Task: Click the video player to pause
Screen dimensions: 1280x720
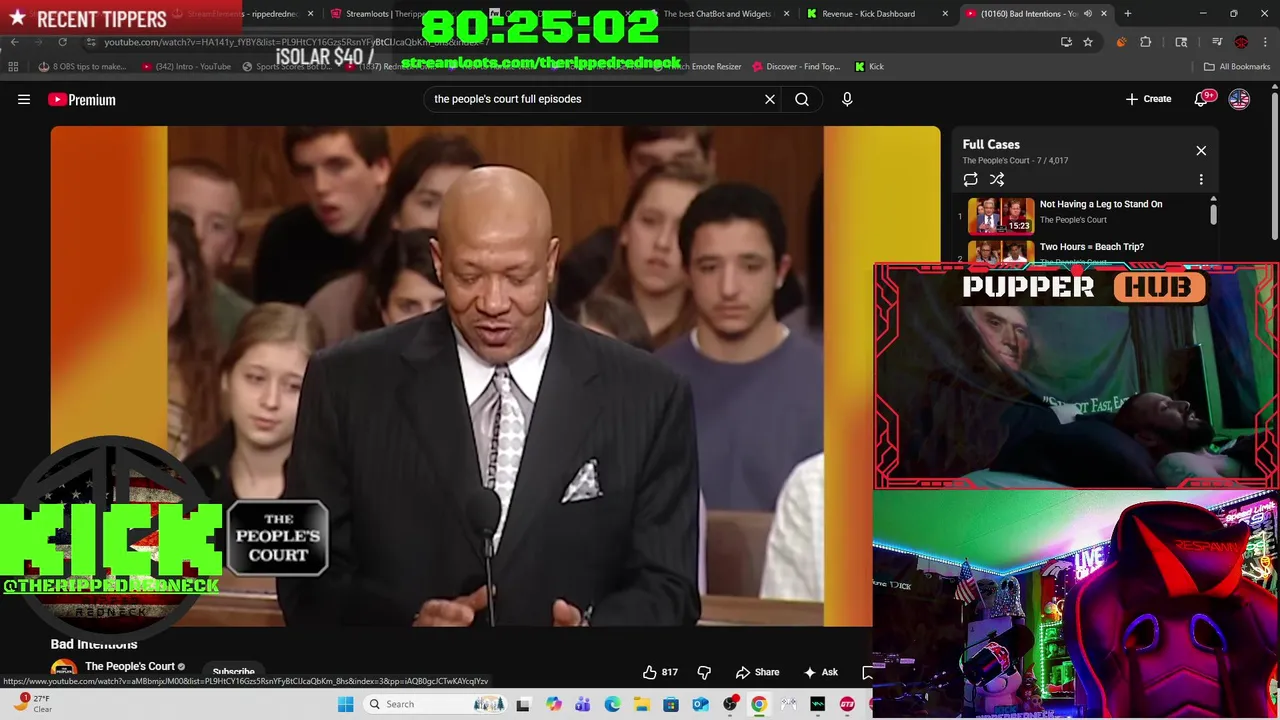Action: pyautogui.click(x=495, y=375)
